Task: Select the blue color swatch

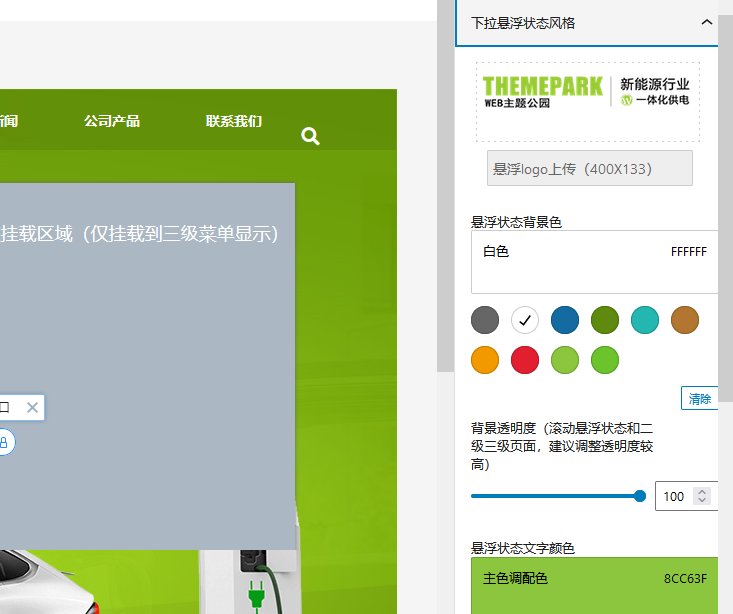Action: tap(565, 320)
